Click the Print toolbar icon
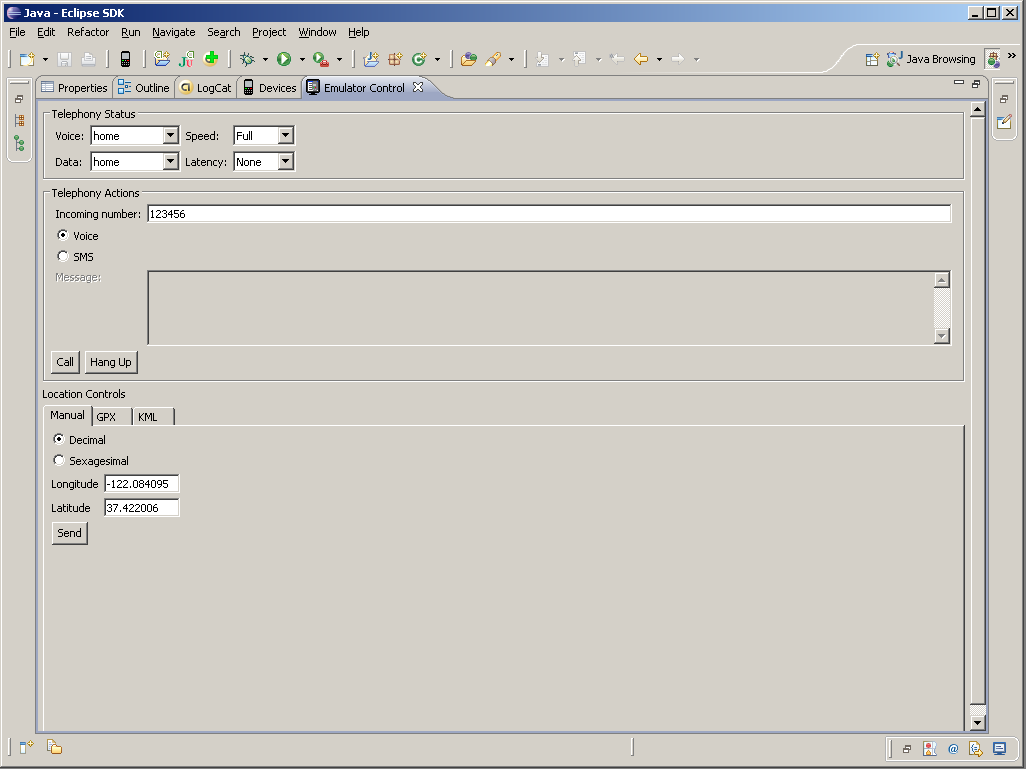 pos(88,60)
